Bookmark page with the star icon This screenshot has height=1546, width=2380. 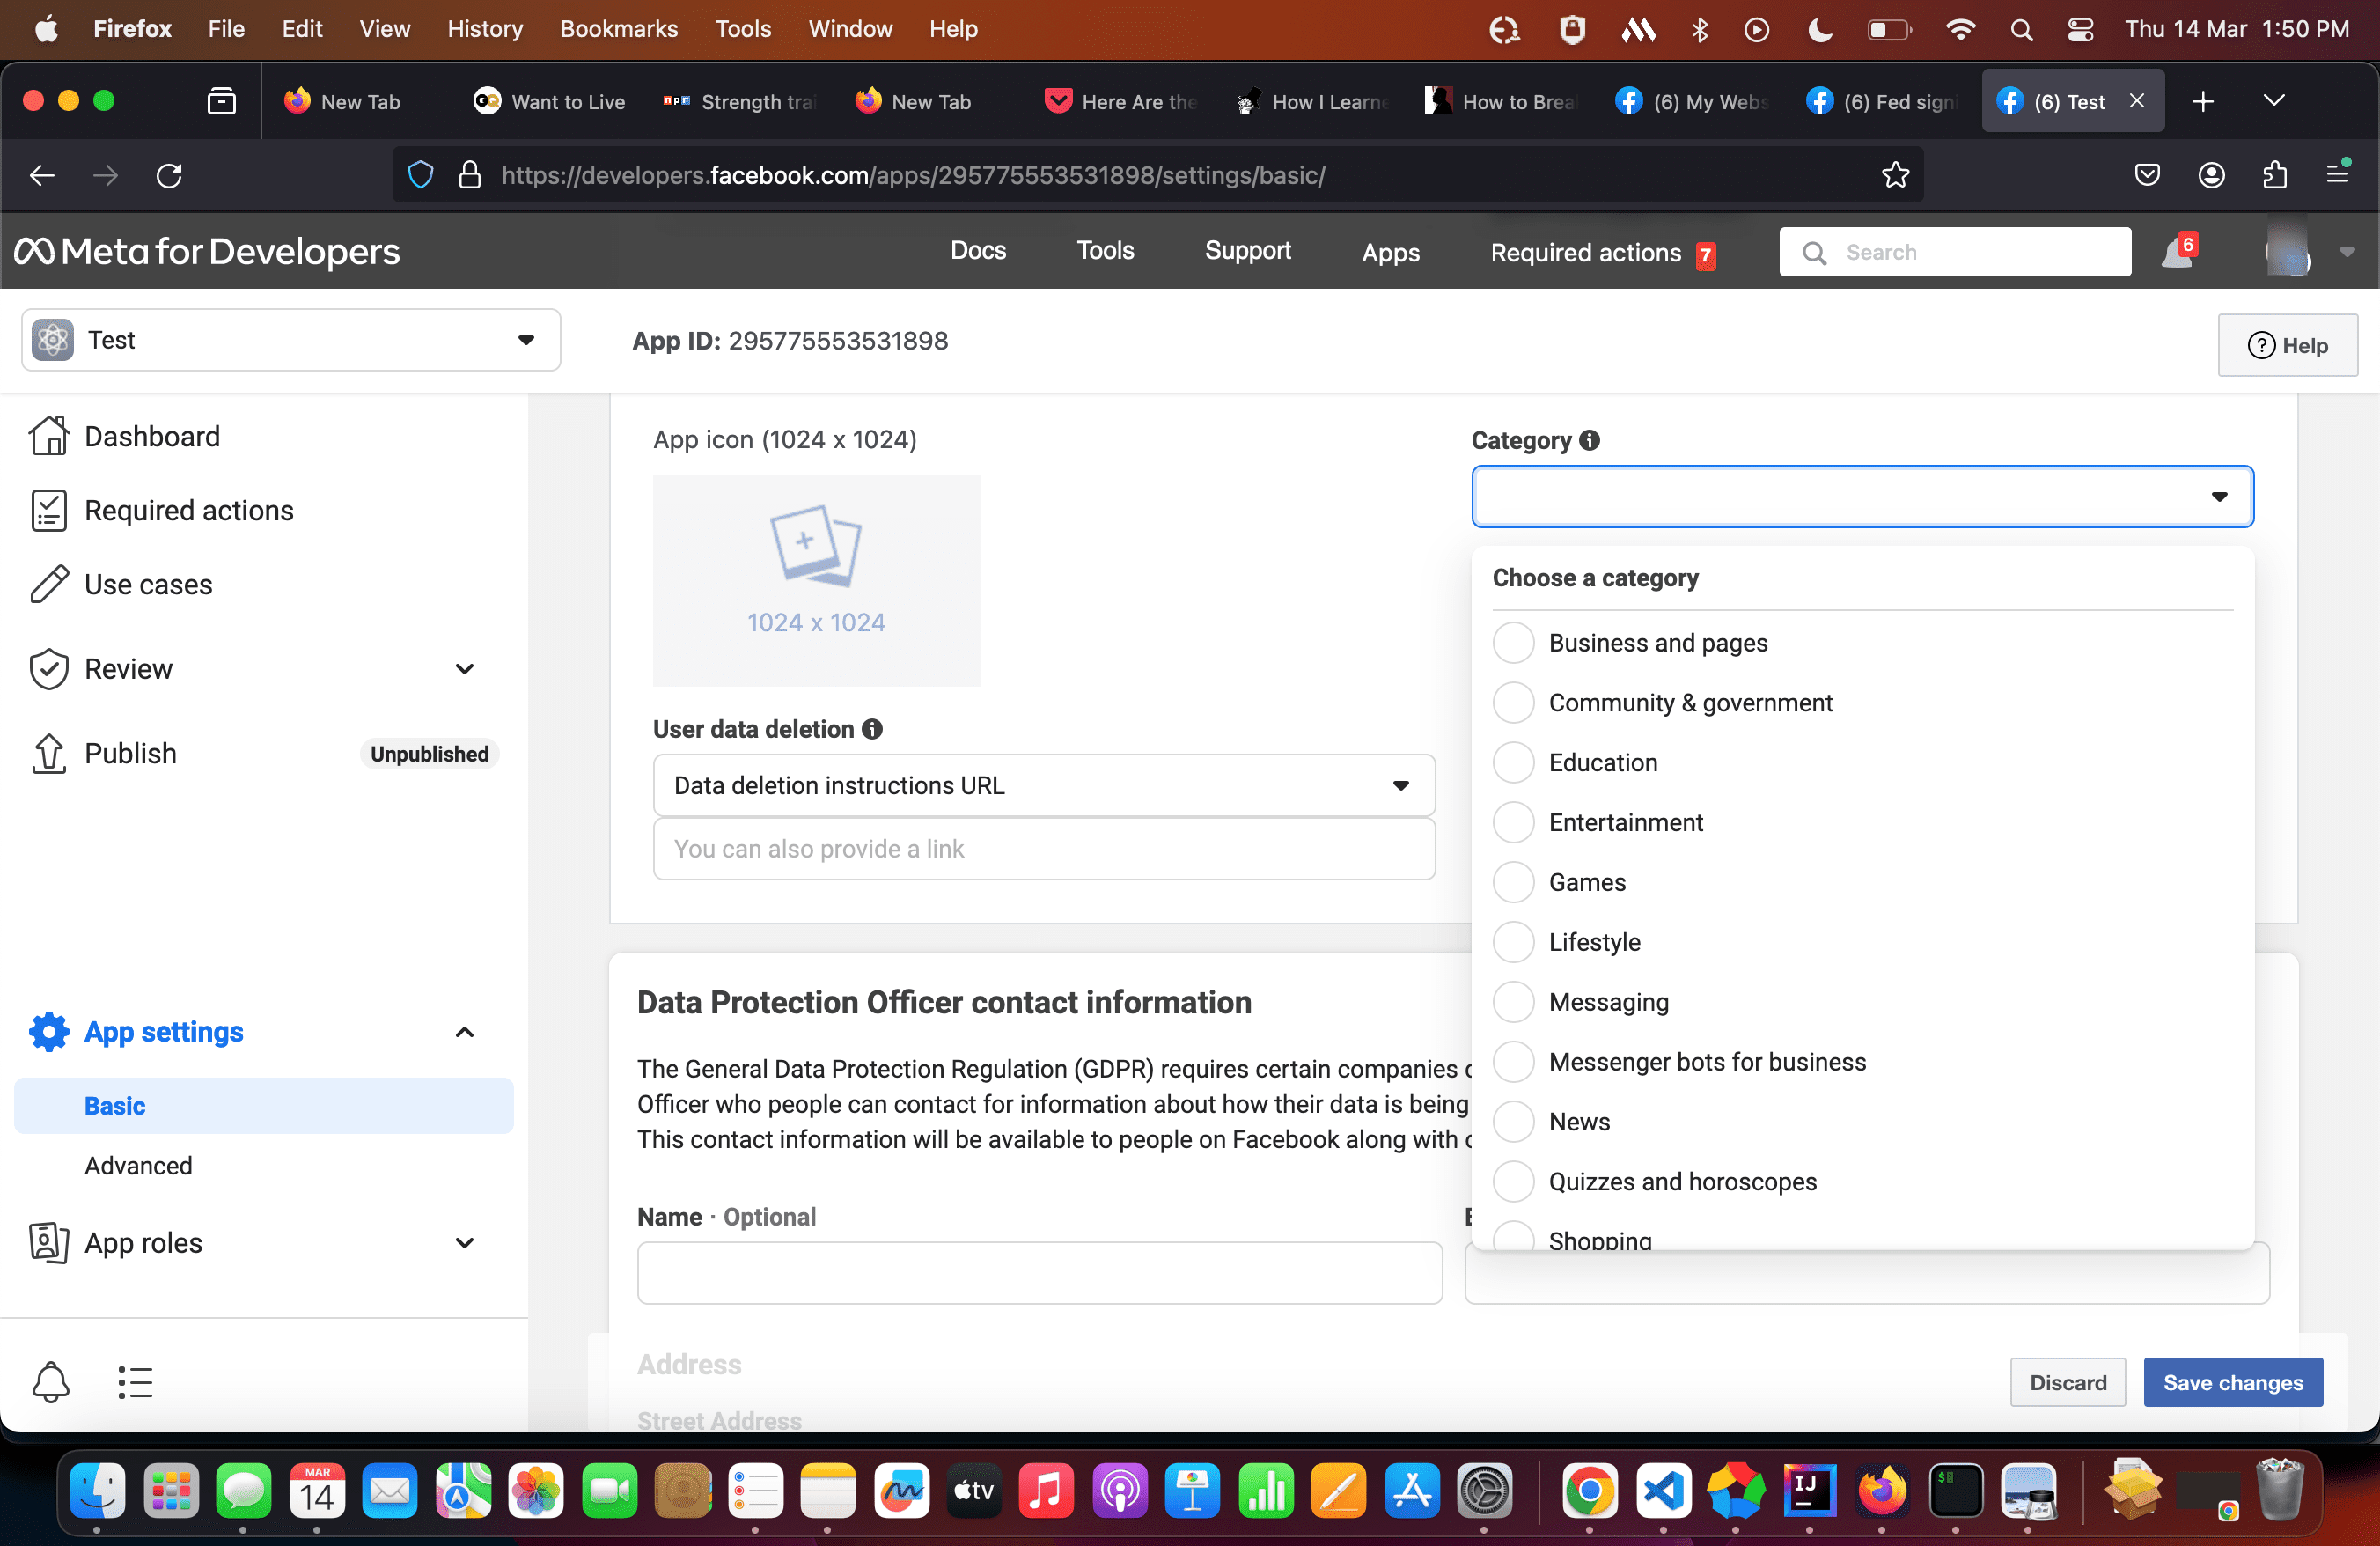[x=1895, y=175]
